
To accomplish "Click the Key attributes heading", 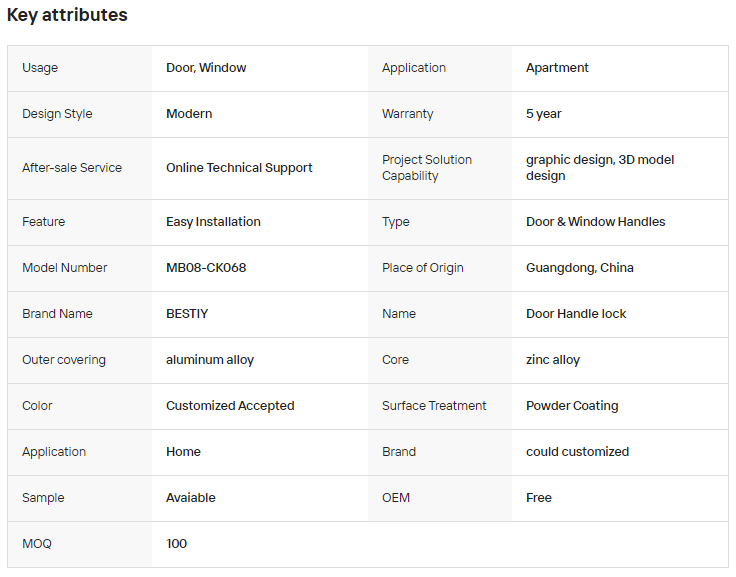I will pyautogui.click(x=67, y=15).
